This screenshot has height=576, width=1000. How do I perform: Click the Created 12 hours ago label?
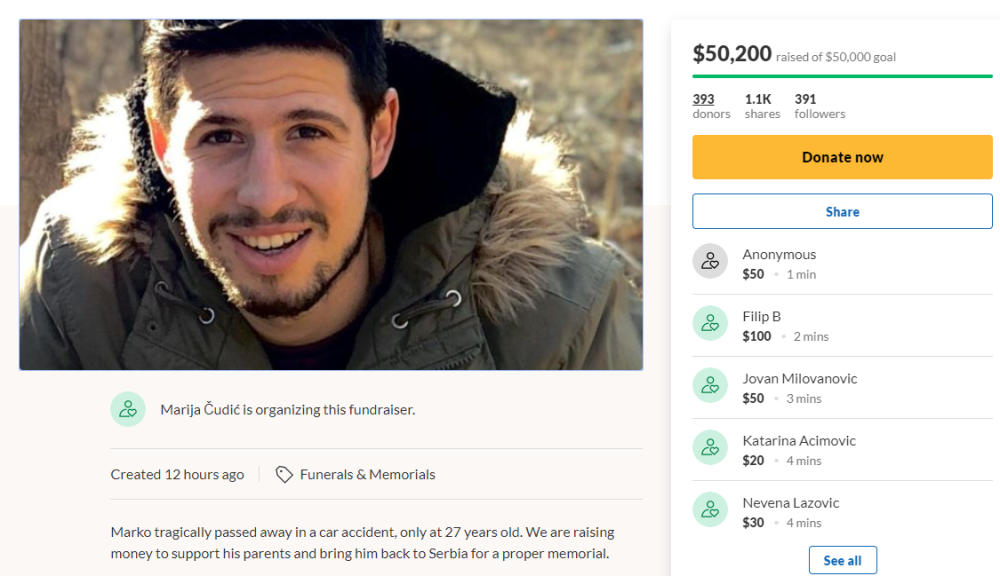click(x=177, y=474)
